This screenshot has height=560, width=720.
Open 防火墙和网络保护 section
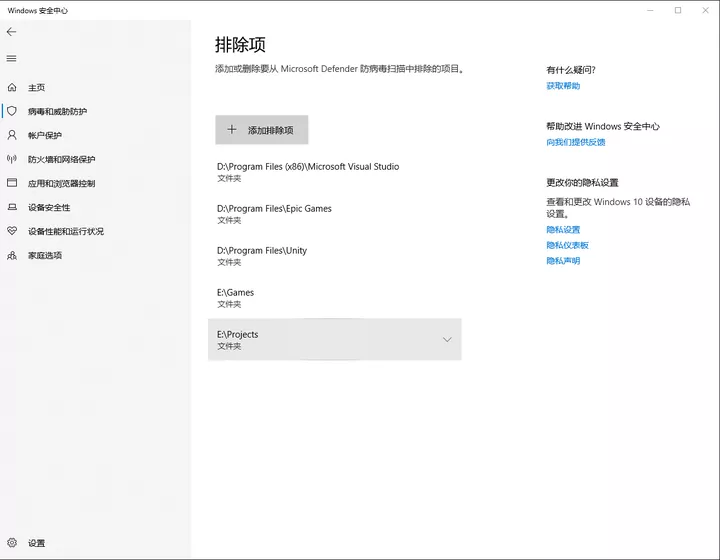62,159
